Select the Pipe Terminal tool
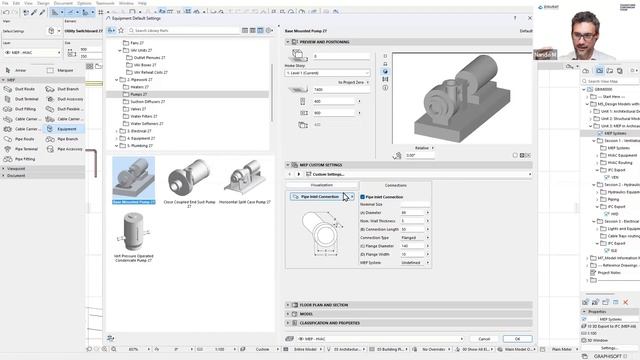Viewport: 640px width, 360px height. (x=20, y=149)
